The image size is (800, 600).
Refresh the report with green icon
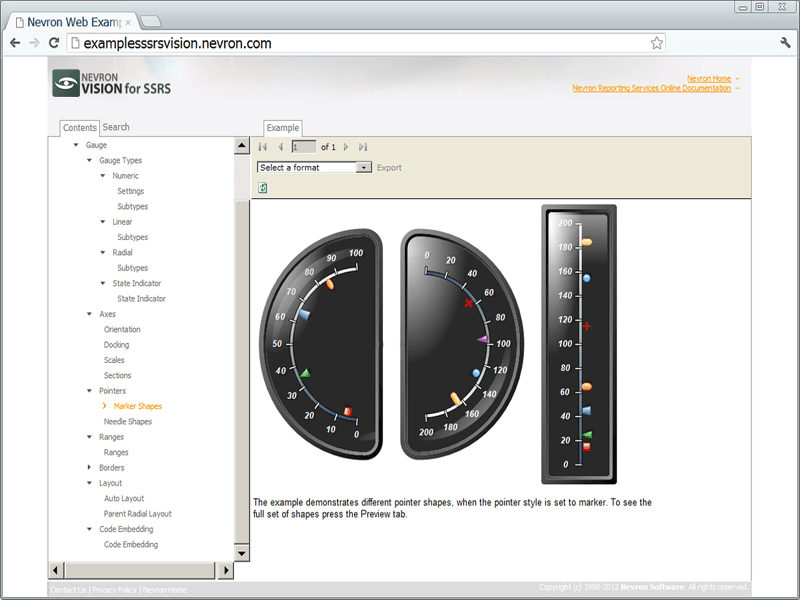coord(262,188)
